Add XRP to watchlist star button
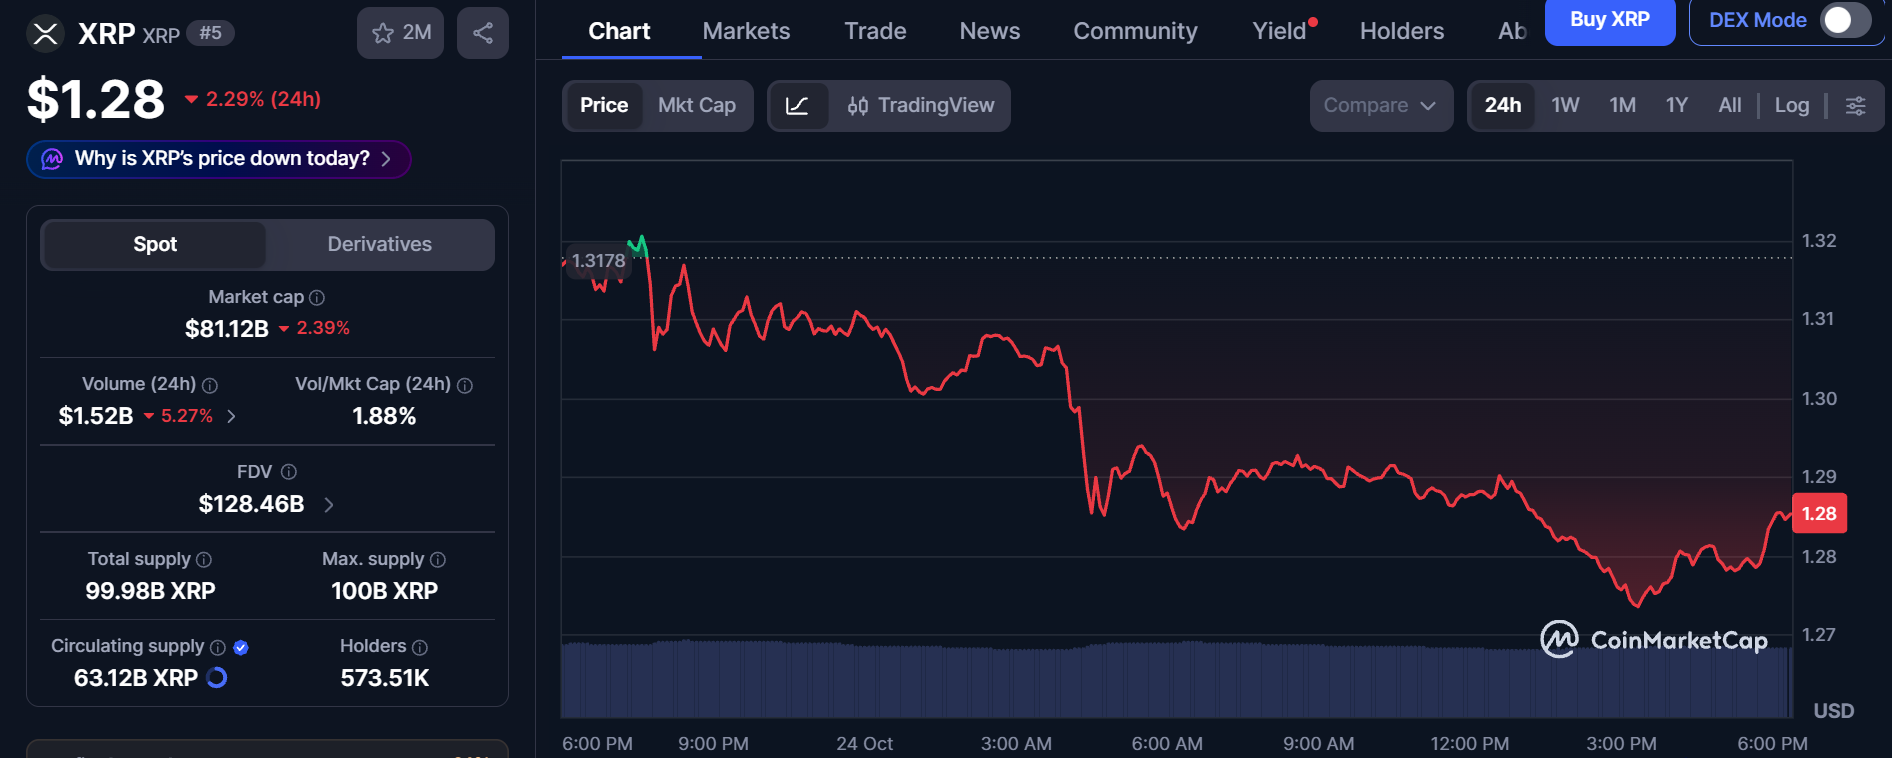1892x758 pixels. click(400, 33)
